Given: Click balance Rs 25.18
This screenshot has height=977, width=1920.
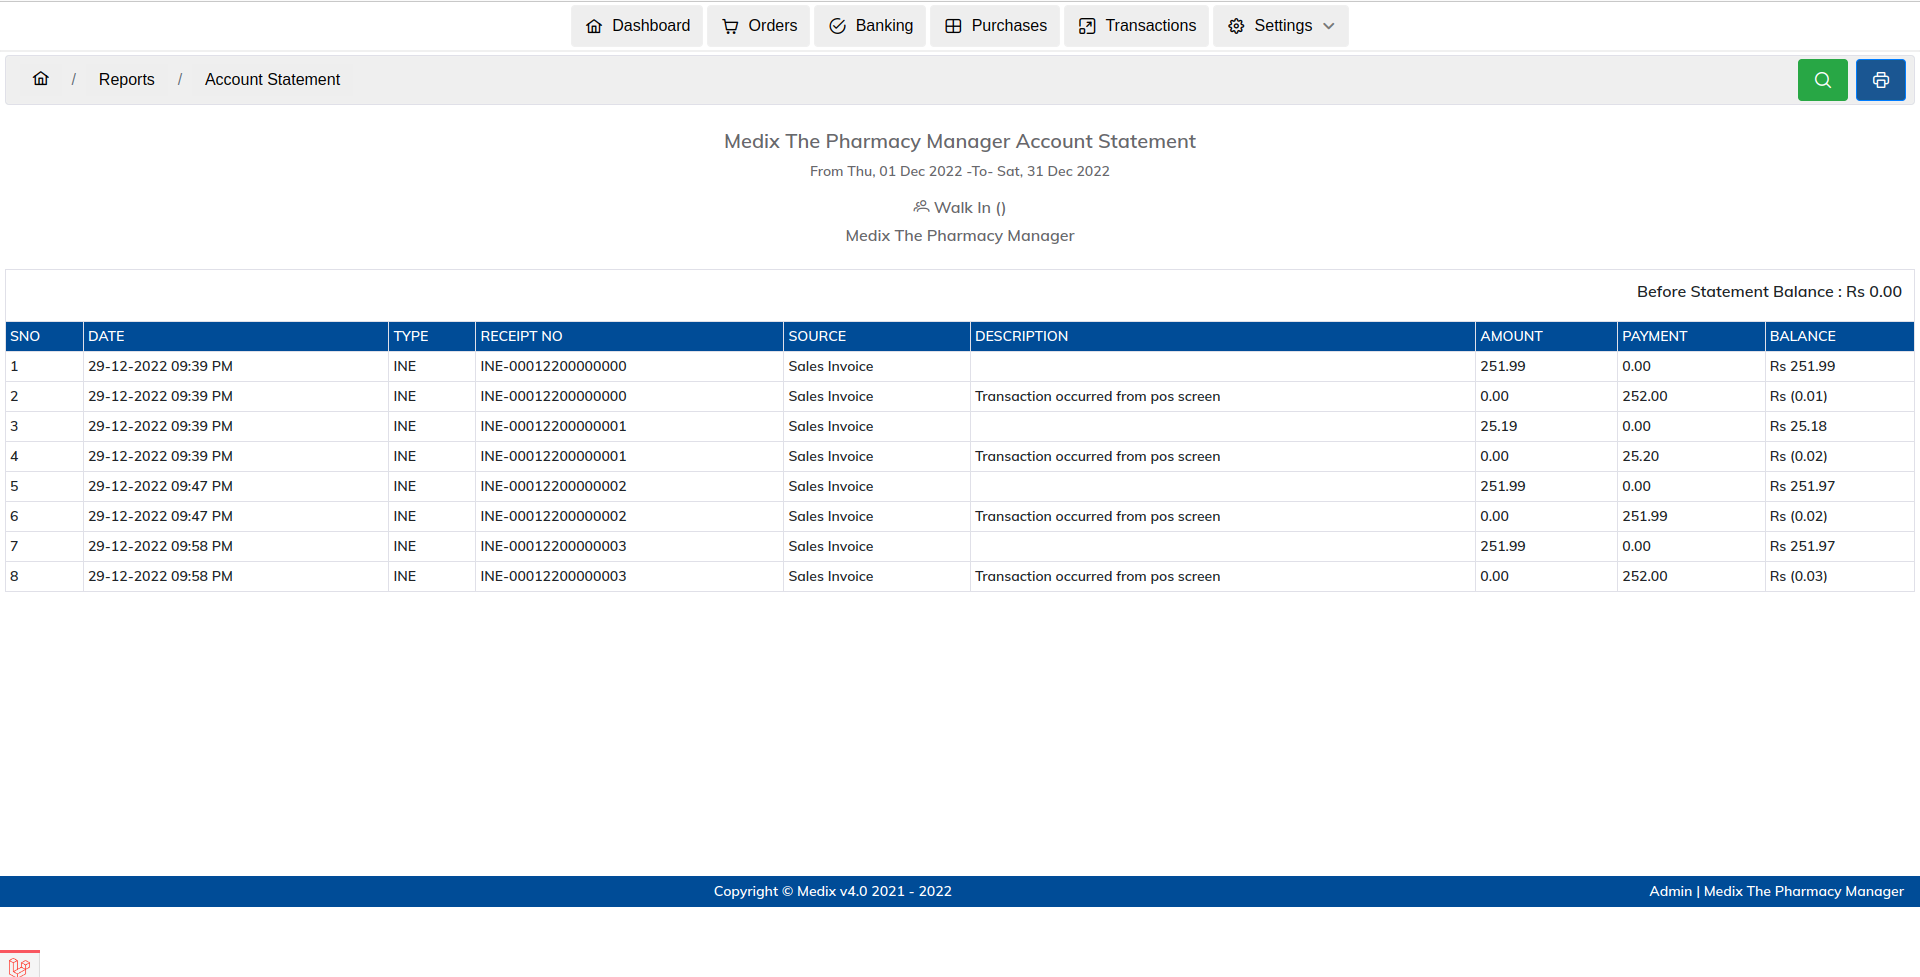Looking at the screenshot, I should click(x=1798, y=426).
